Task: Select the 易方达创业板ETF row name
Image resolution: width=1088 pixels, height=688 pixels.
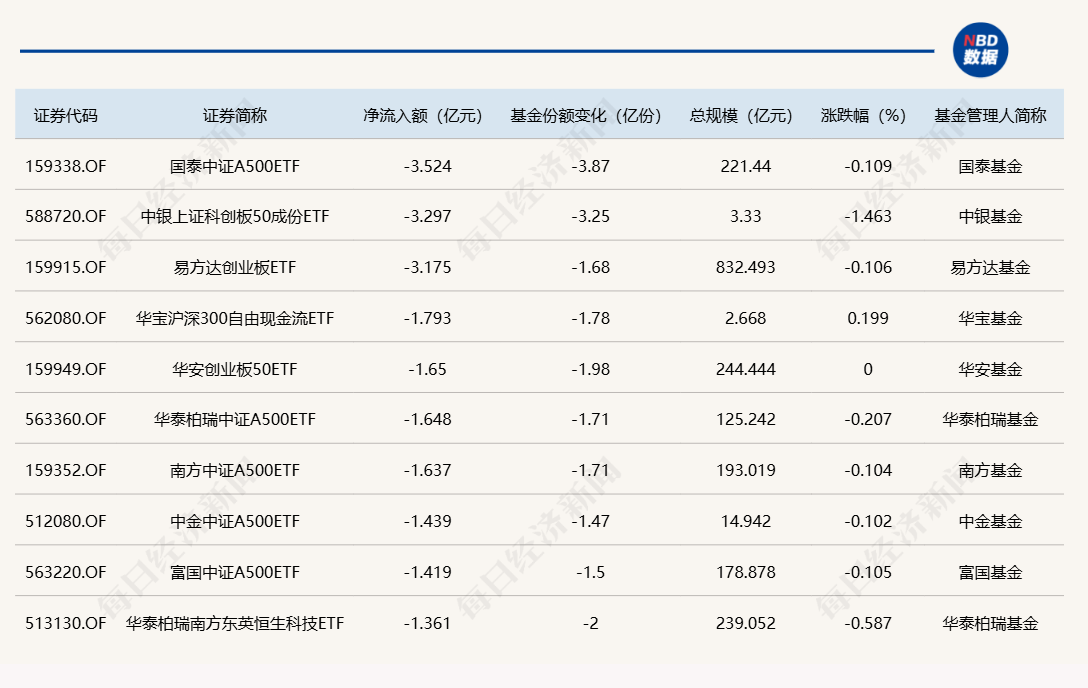Action: (235, 268)
